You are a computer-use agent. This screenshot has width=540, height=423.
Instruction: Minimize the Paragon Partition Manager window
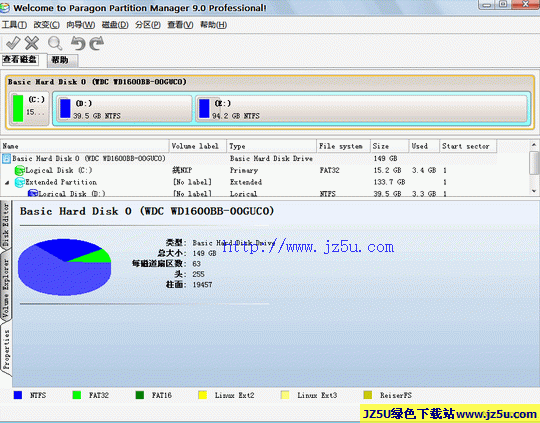click(487, 4)
